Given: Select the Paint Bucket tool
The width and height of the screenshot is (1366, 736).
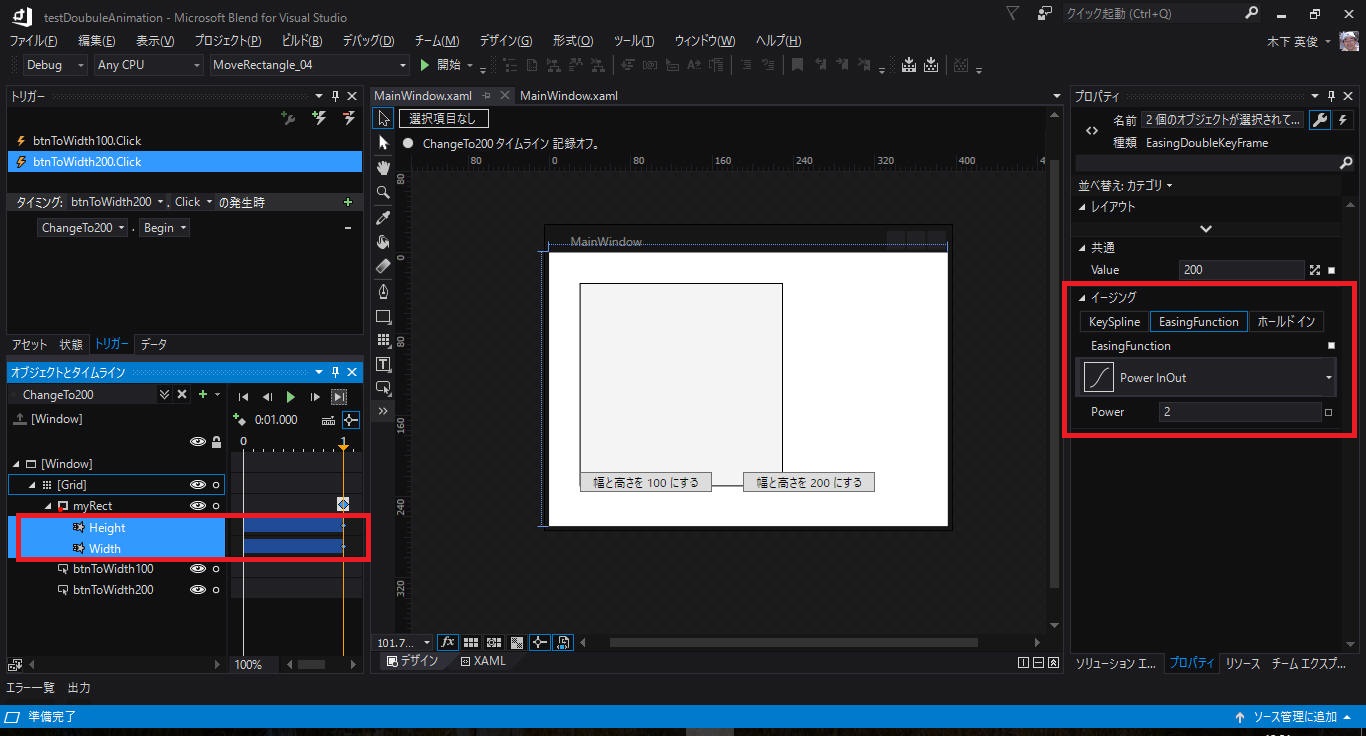Looking at the screenshot, I should pyautogui.click(x=383, y=242).
